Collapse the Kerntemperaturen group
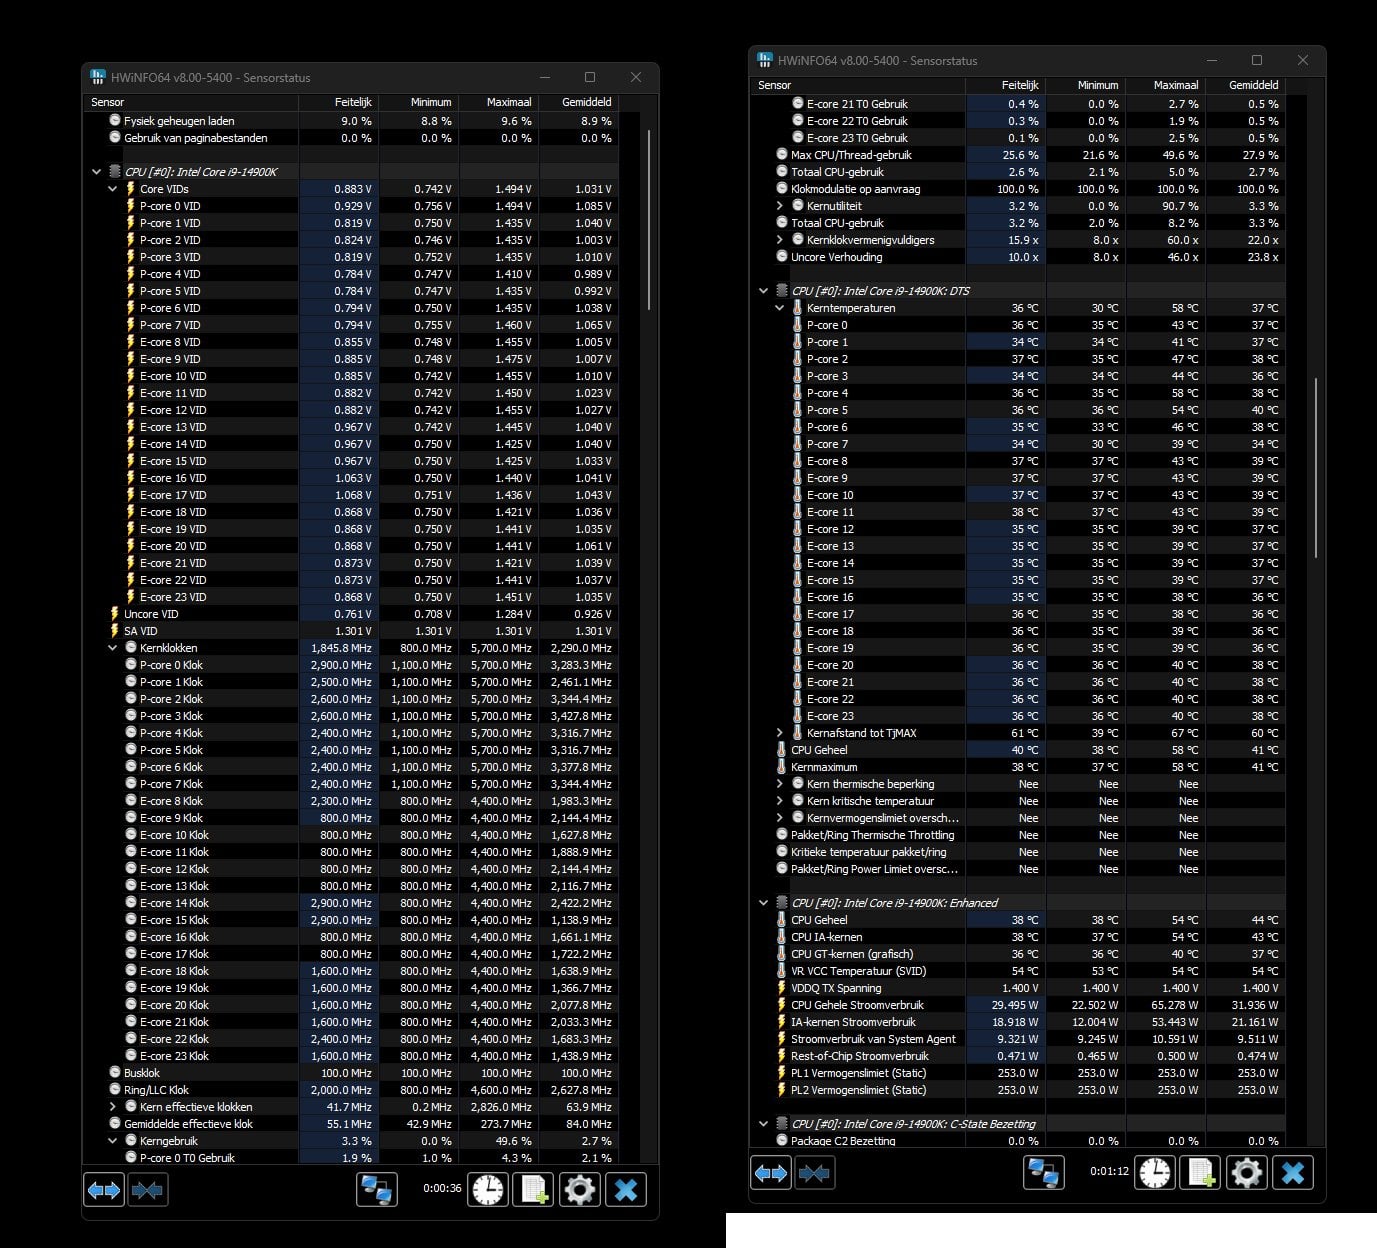This screenshot has width=1377, height=1248. [x=780, y=308]
